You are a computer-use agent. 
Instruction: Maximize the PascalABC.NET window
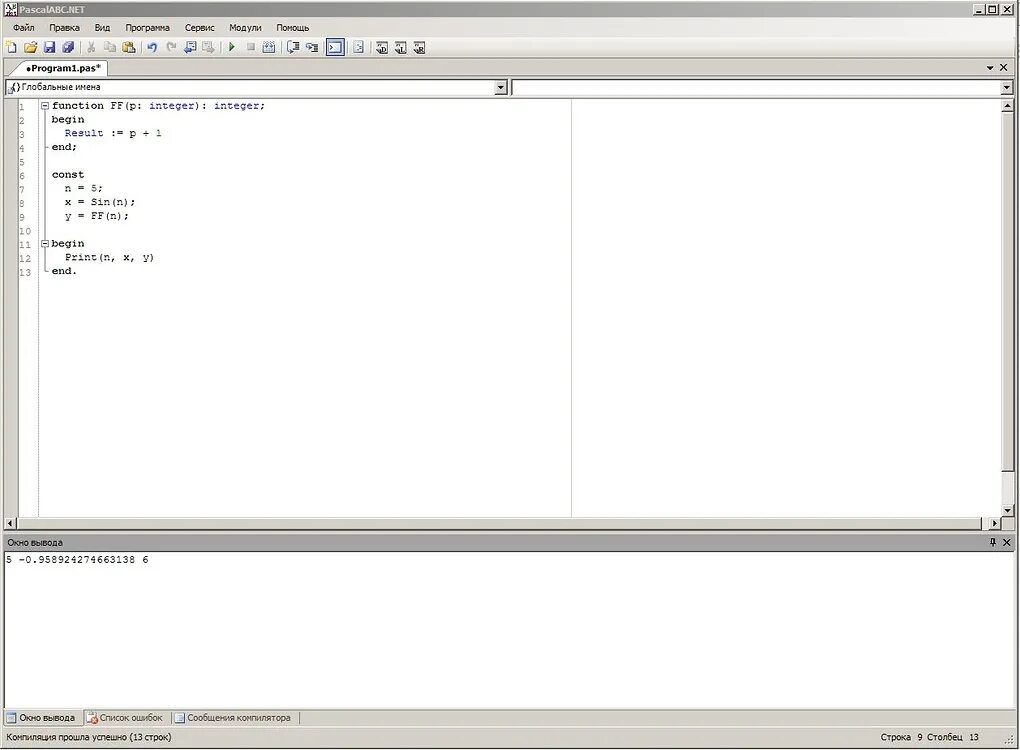click(x=992, y=9)
